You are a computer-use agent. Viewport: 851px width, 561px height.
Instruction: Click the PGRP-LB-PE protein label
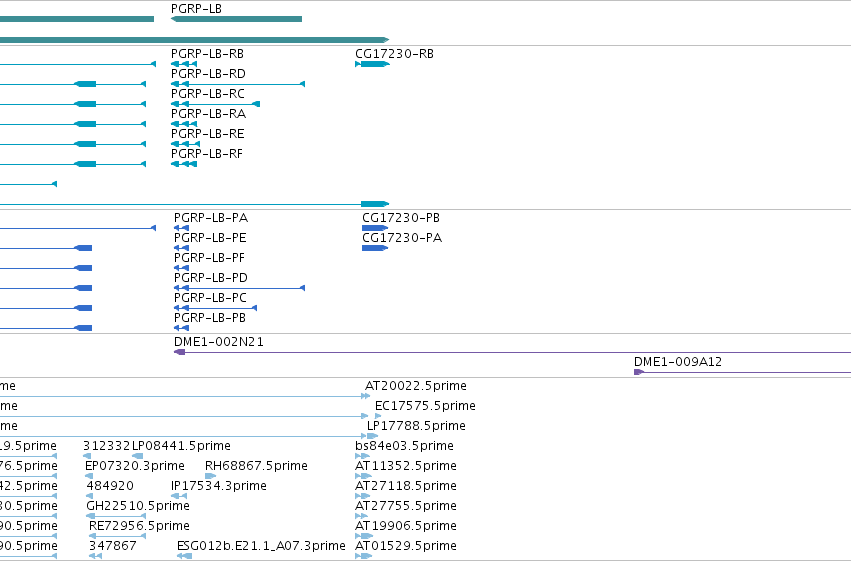point(210,238)
